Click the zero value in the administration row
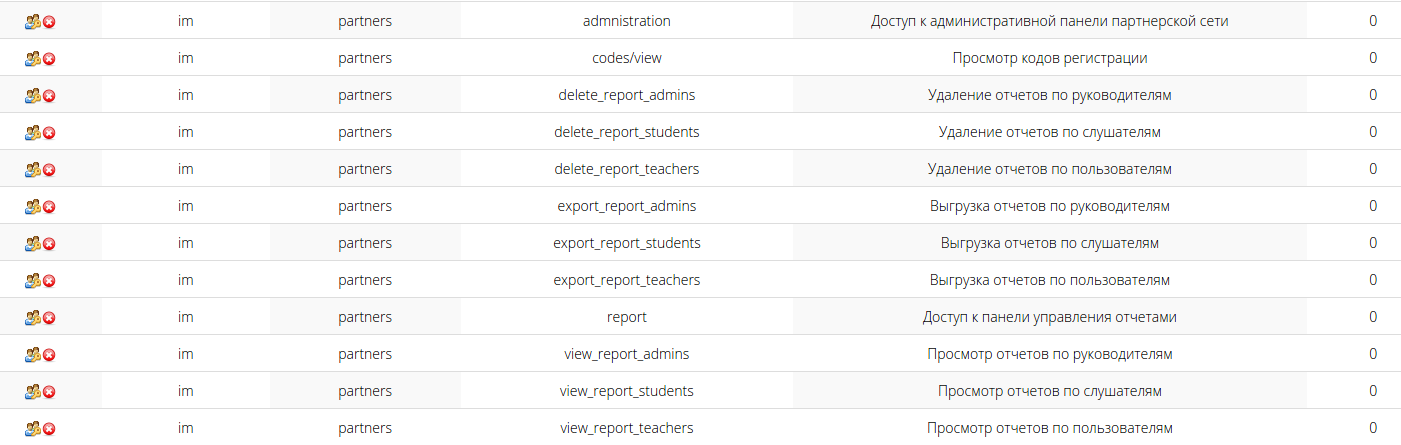 tap(1373, 21)
